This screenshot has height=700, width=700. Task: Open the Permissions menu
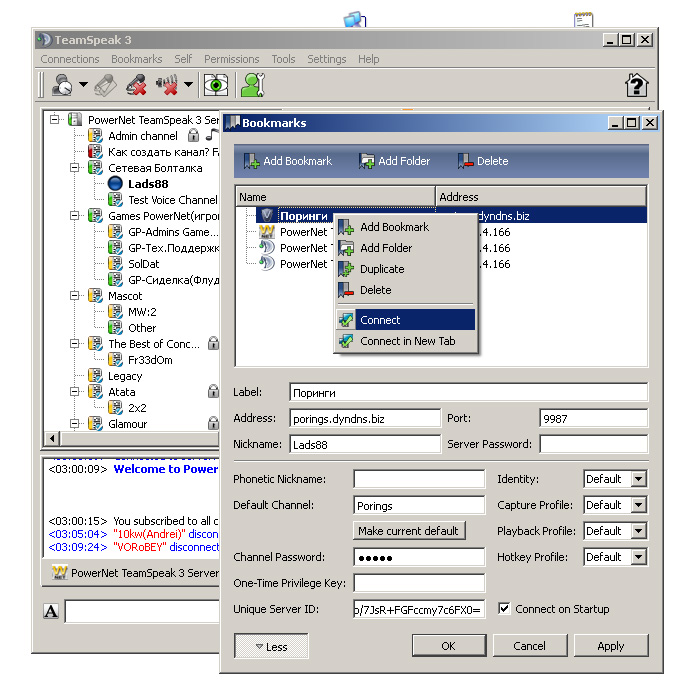[231, 59]
